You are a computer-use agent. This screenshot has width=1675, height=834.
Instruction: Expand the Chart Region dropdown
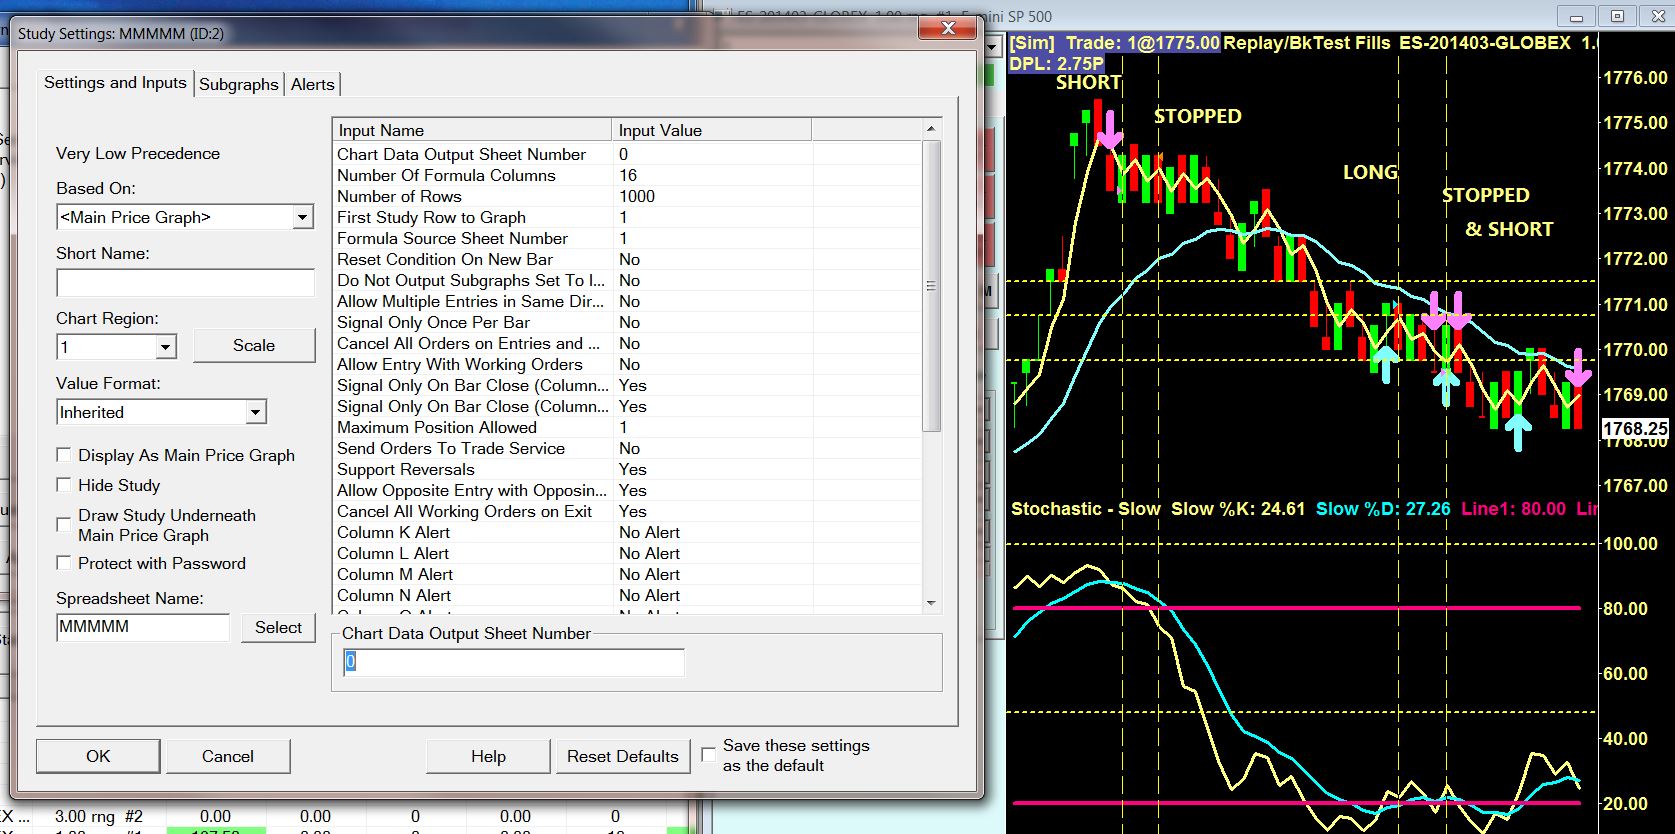coord(165,347)
